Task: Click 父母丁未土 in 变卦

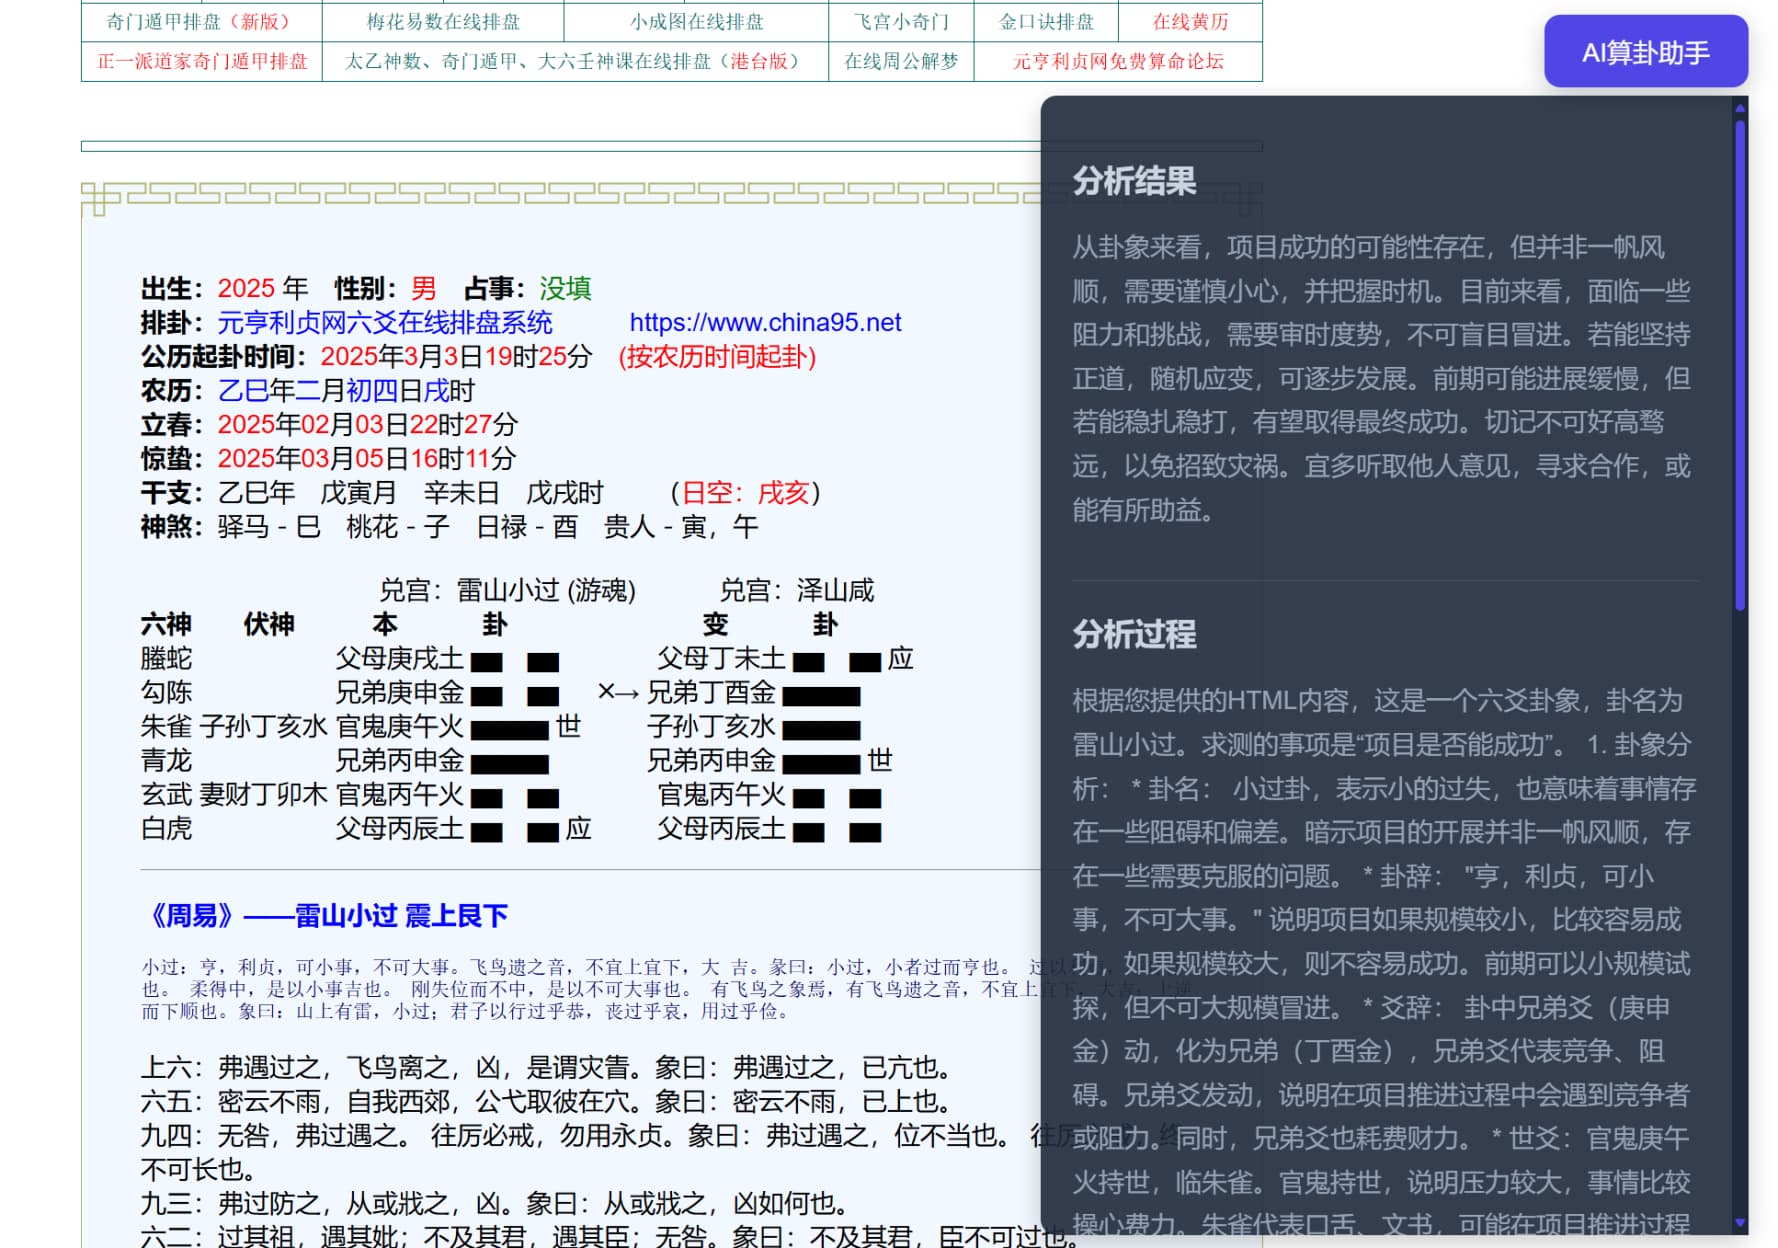Action: tap(721, 658)
